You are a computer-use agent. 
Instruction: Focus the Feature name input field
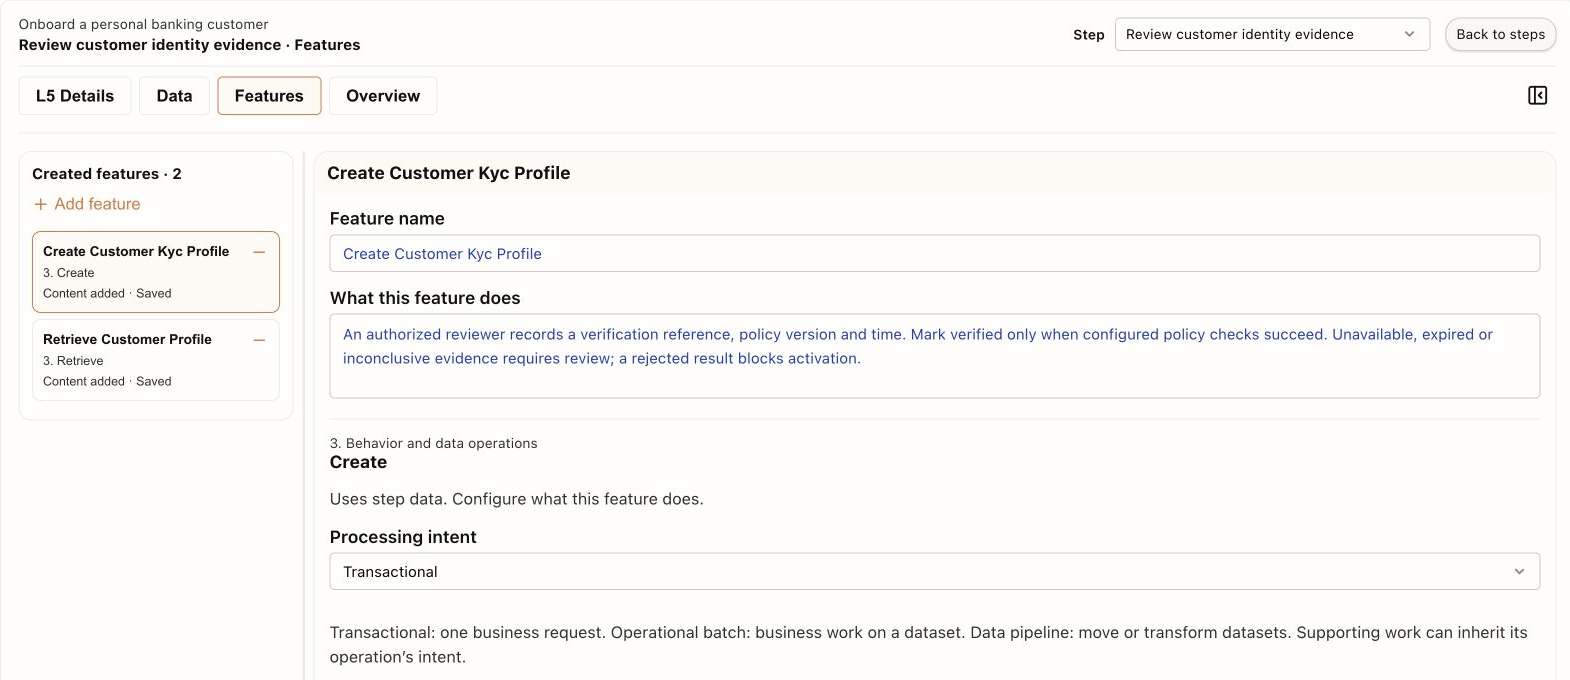coord(935,254)
